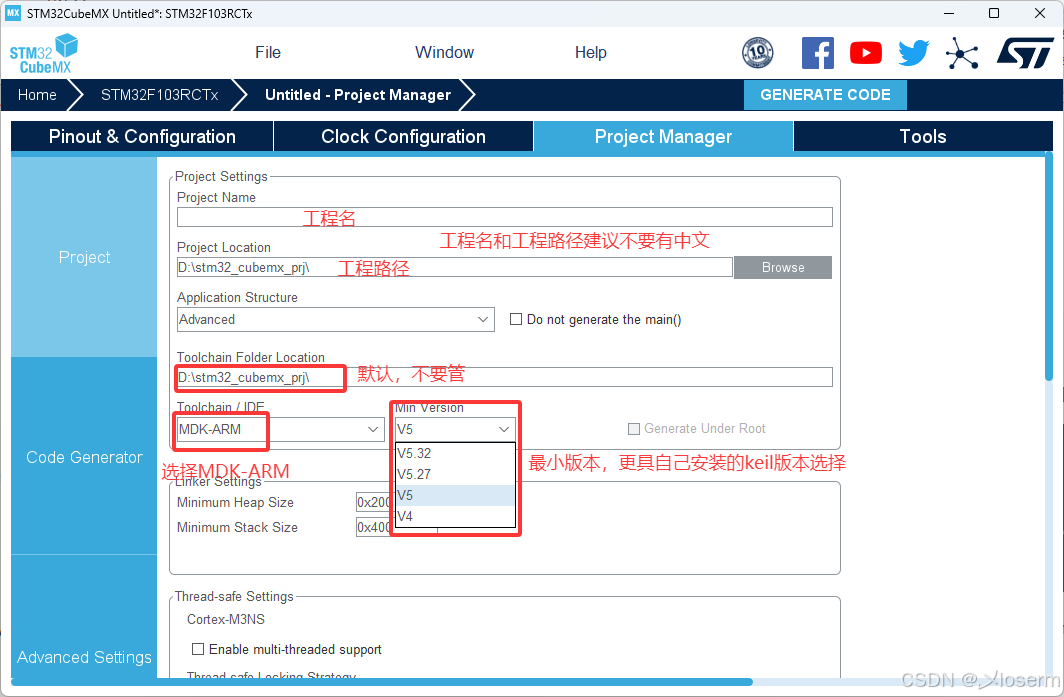Open the 10 years anniversary badge icon
The width and height of the screenshot is (1064, 697).
click(x=757, y=53)
